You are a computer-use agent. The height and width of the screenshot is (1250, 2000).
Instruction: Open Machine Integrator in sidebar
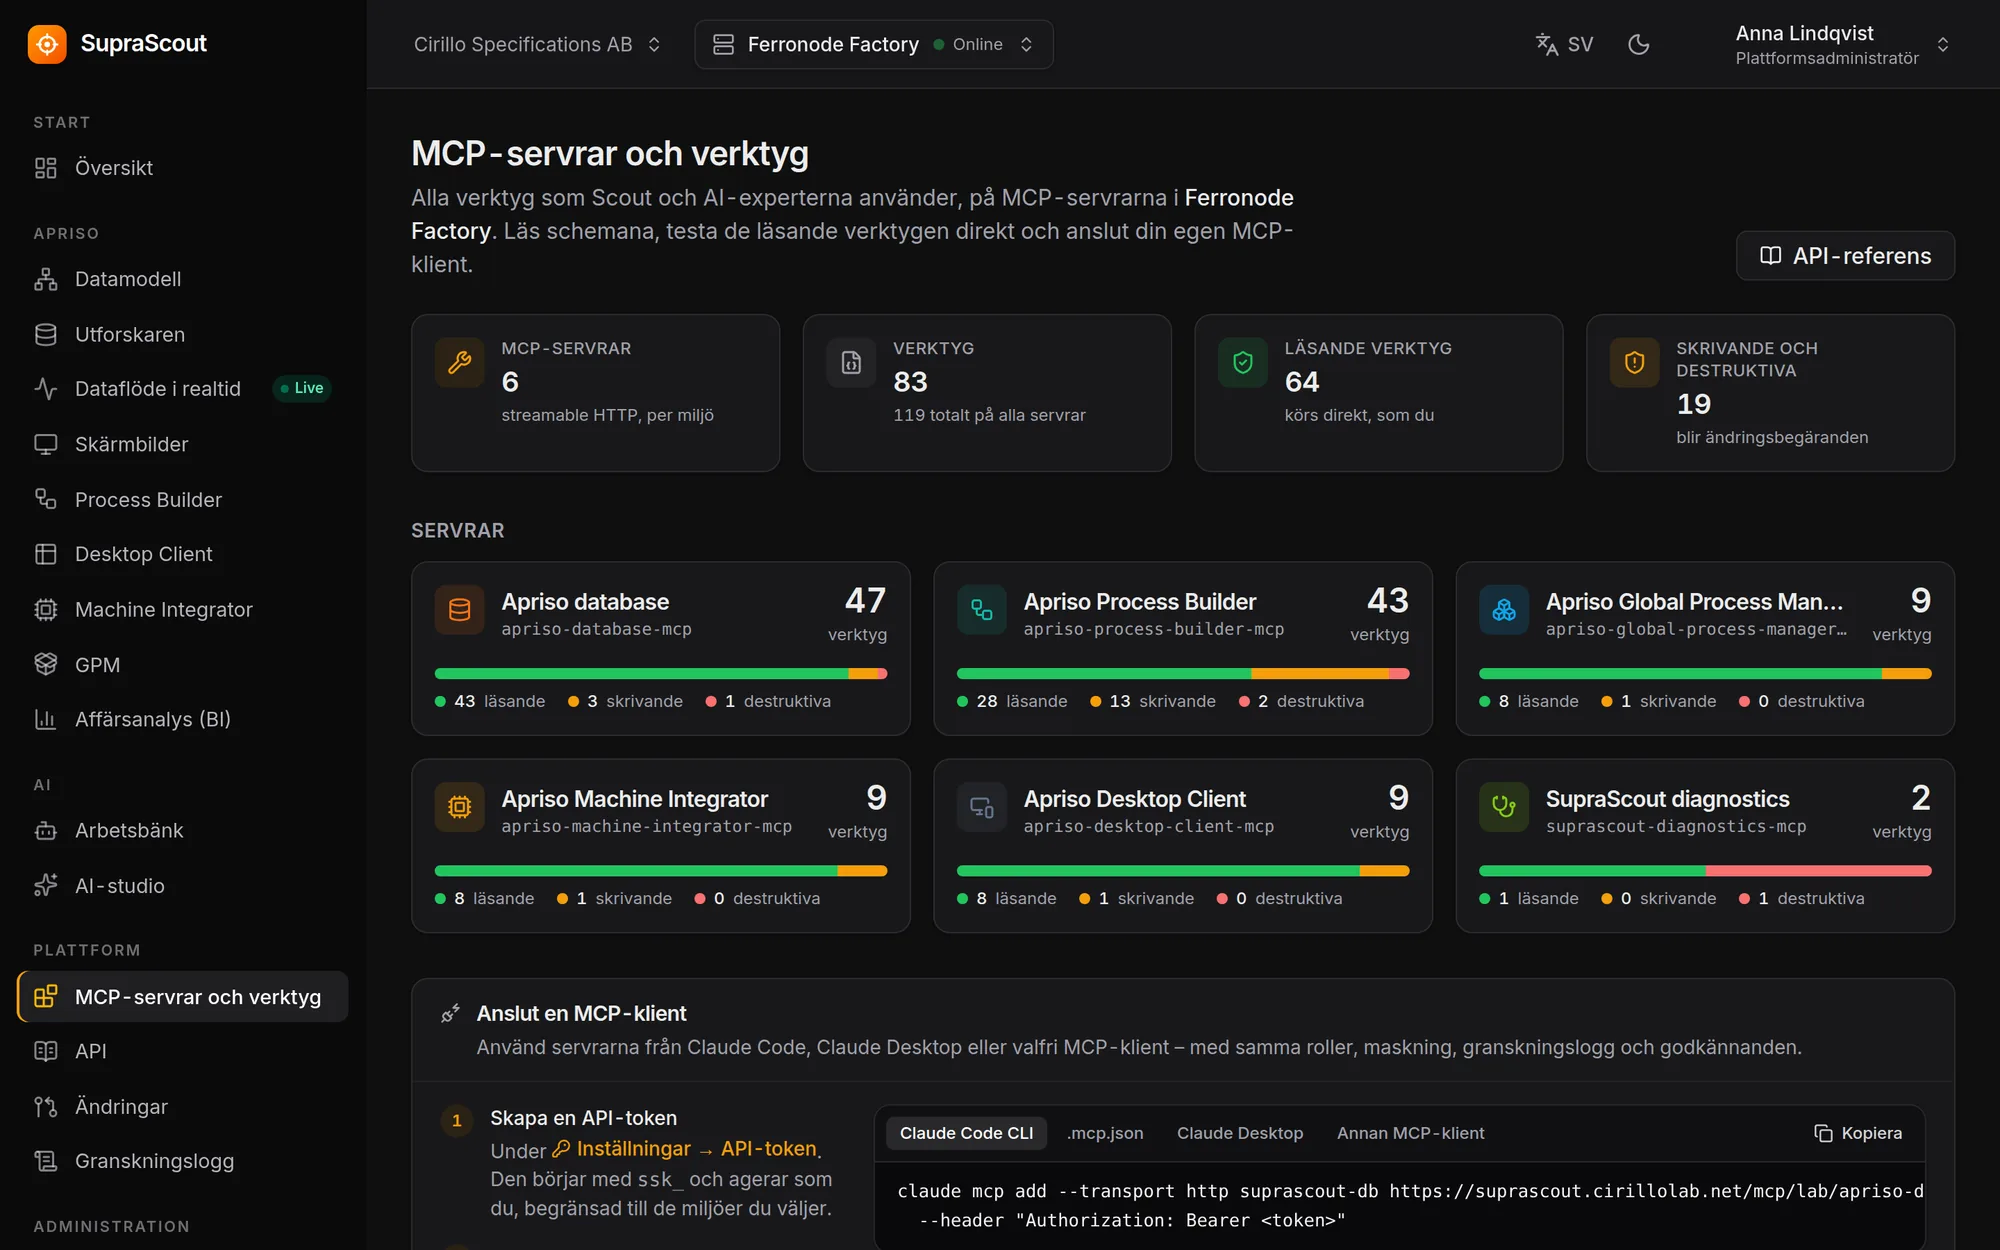182,609
